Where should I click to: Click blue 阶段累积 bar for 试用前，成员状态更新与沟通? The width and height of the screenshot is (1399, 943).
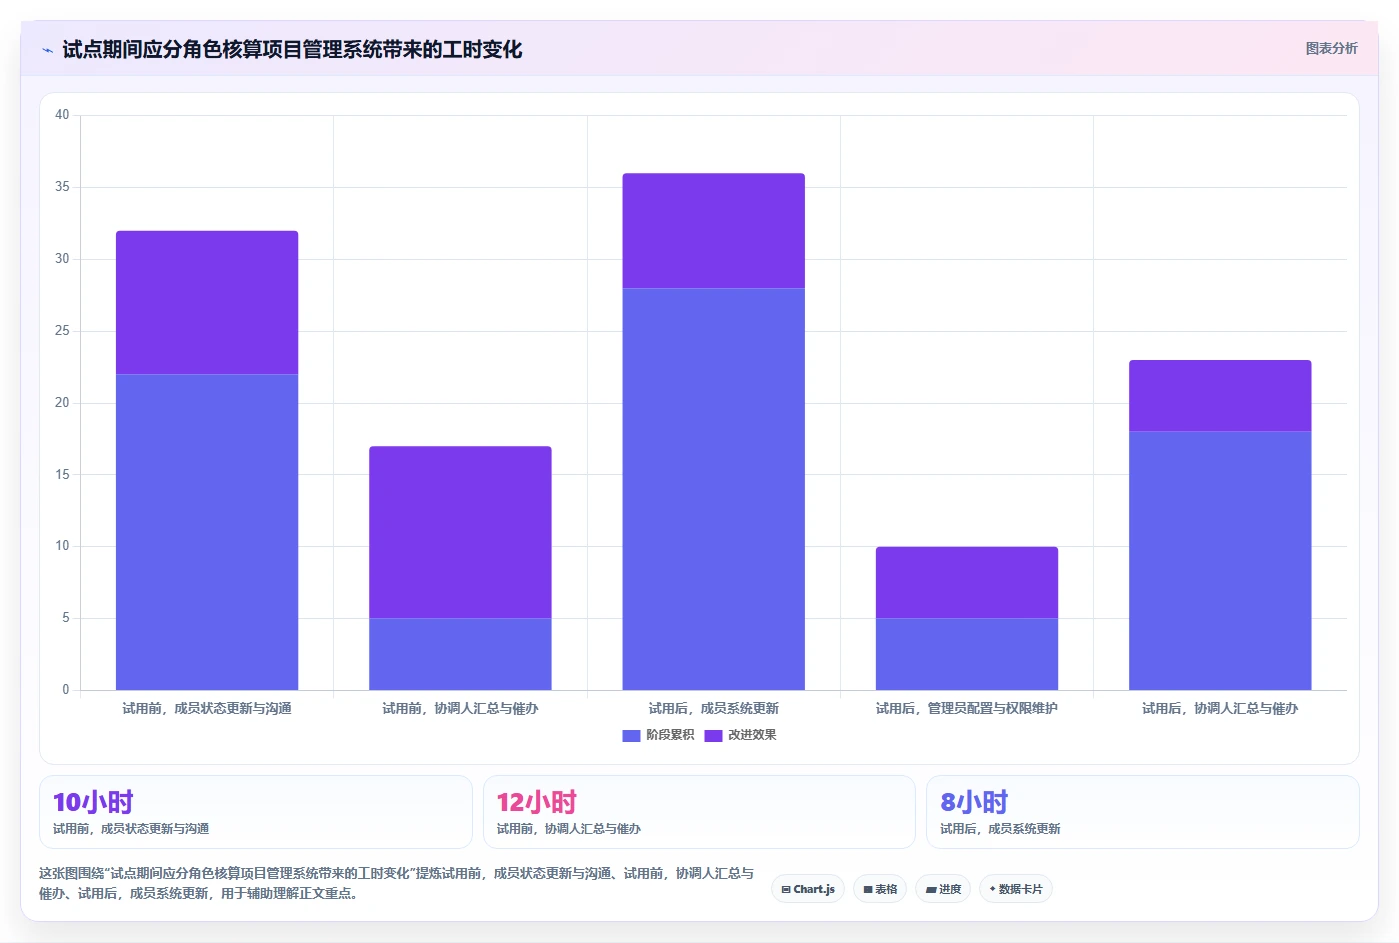[207, 532]
